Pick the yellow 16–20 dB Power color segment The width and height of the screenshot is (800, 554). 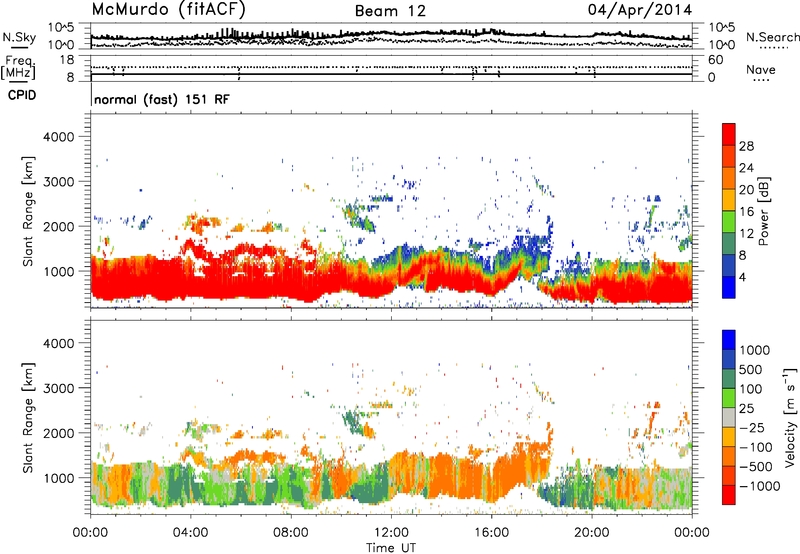[729, 200]
